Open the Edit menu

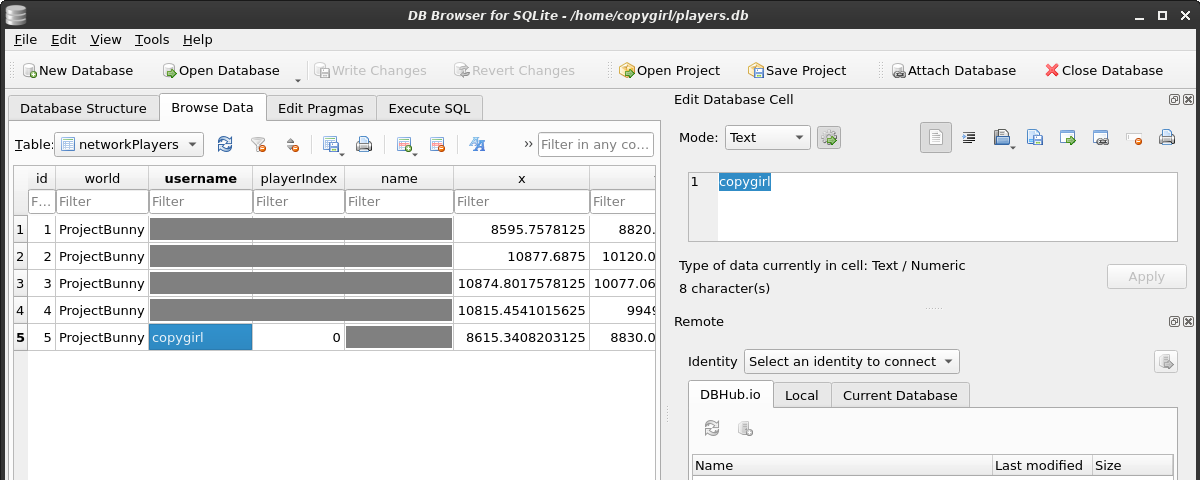coord(64,40)
